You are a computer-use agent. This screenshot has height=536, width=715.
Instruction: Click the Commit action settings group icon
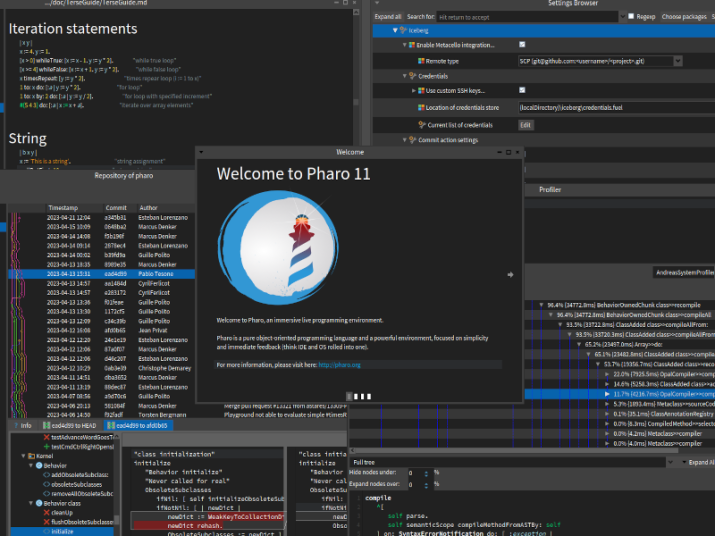(x=413, y=140)
